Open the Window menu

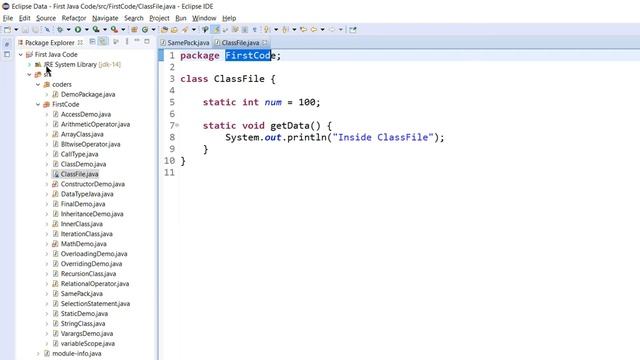[204, 18]
